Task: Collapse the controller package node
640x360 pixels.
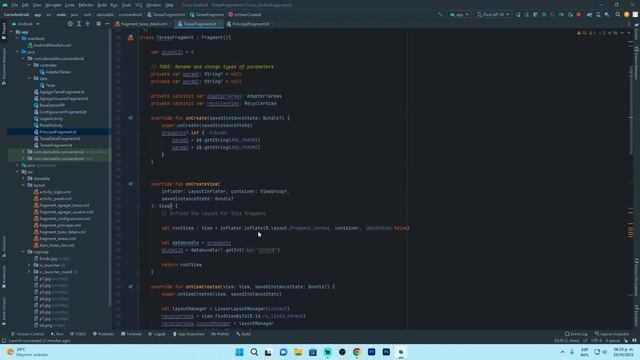Action: (30, 65)
